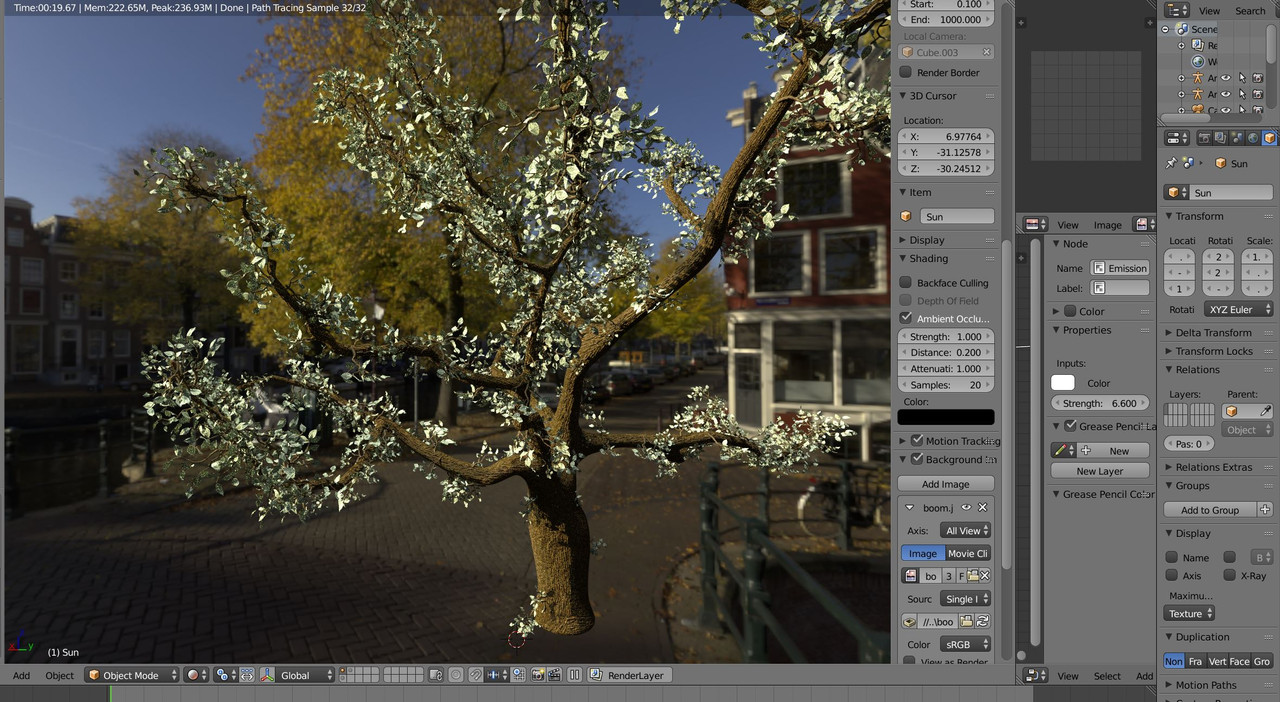Click the OpenGL animation clapper icon
The width and height of the screenshot is (1280, 702).
coord(554,675)
